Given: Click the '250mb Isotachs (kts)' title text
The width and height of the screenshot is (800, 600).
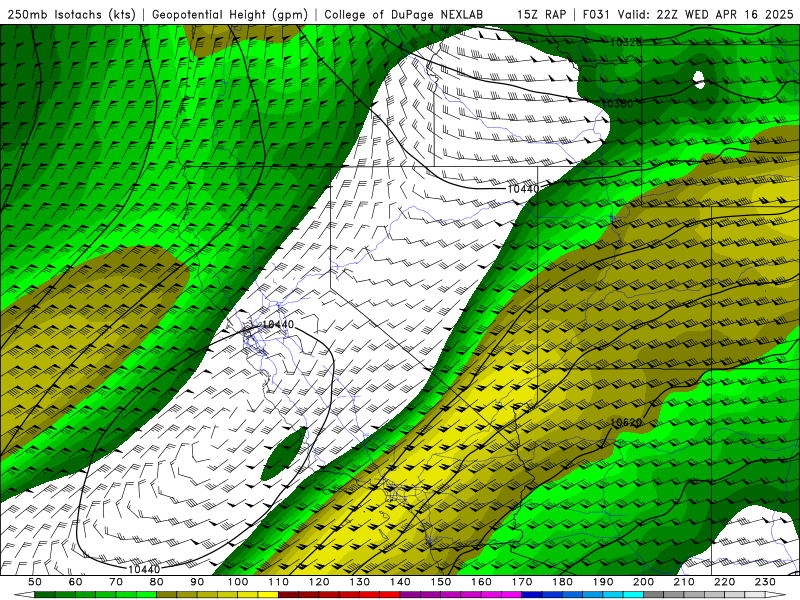Looking at the screenshot, I should [72, 14].
